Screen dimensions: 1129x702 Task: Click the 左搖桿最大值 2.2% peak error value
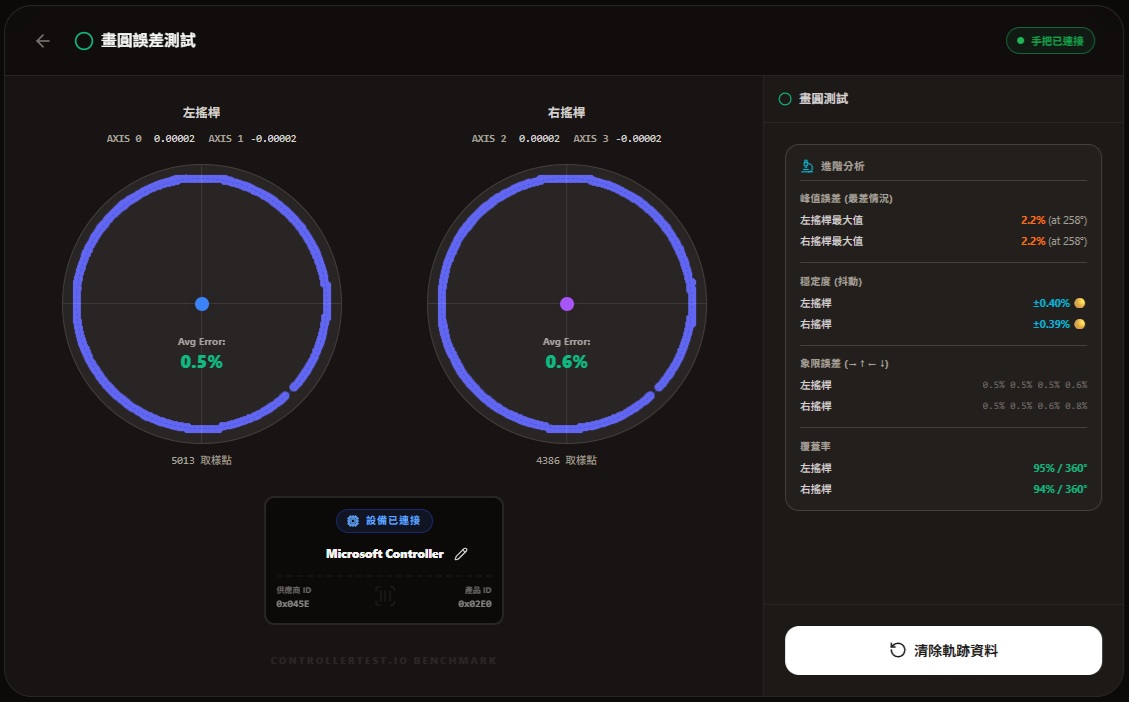(1032, 220)
